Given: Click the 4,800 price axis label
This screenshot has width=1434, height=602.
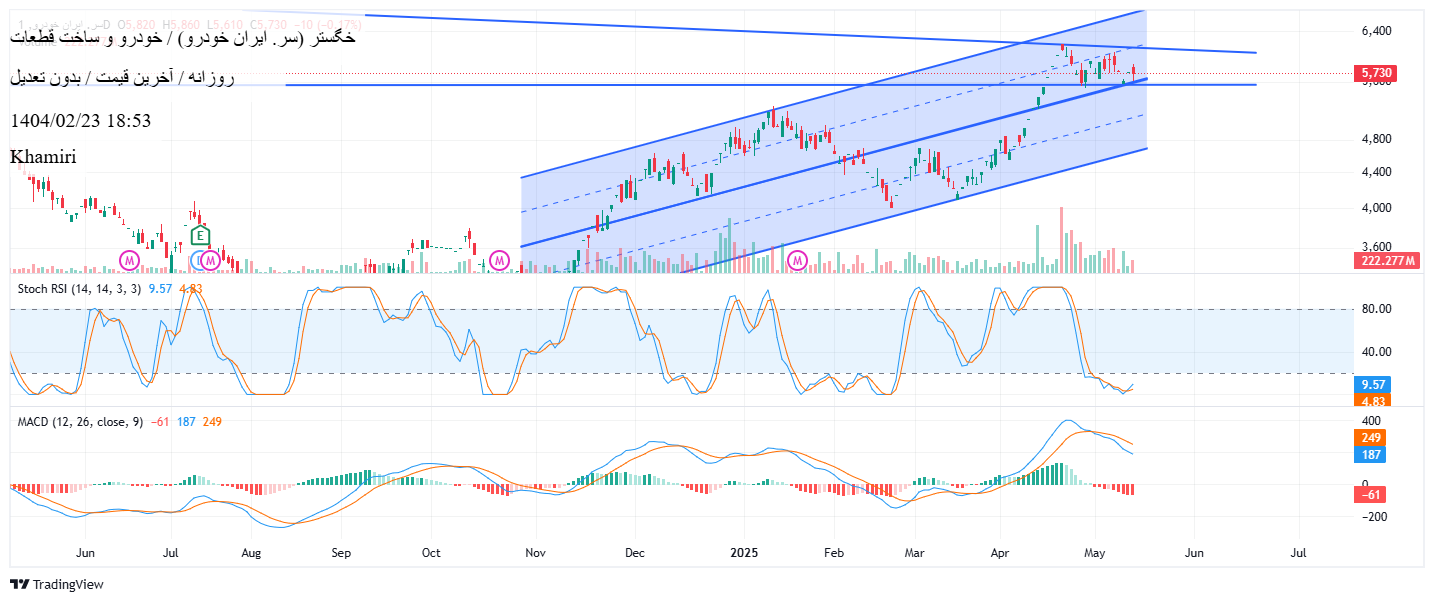Looking at the screenshot, I should point(1377,139).
